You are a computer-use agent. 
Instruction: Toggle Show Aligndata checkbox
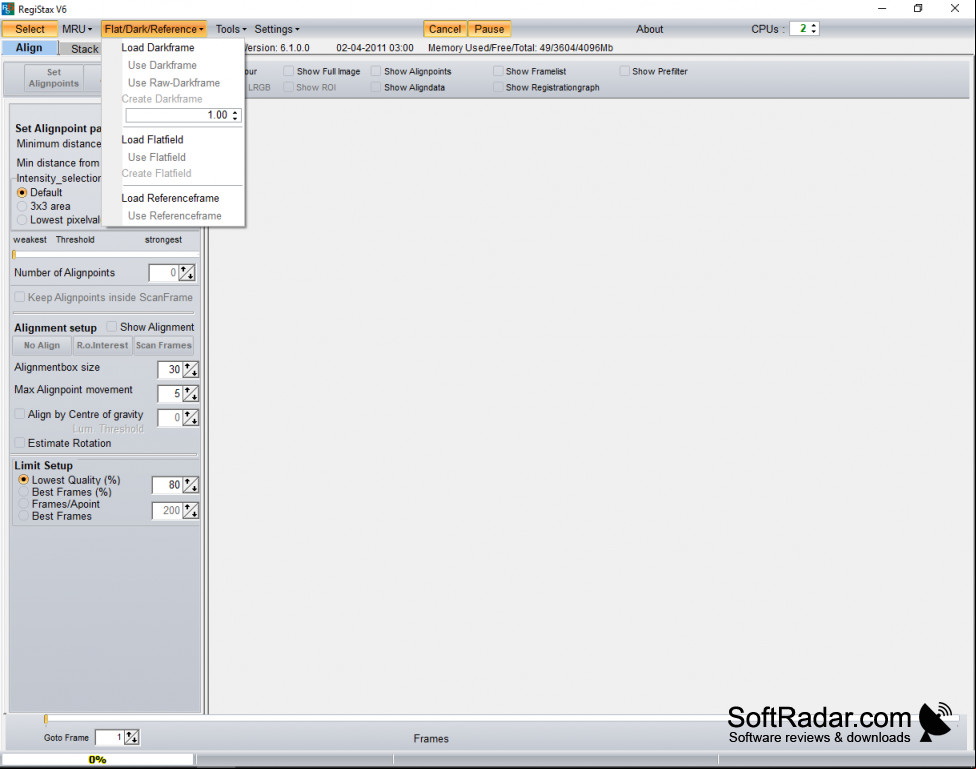(375, 87)
